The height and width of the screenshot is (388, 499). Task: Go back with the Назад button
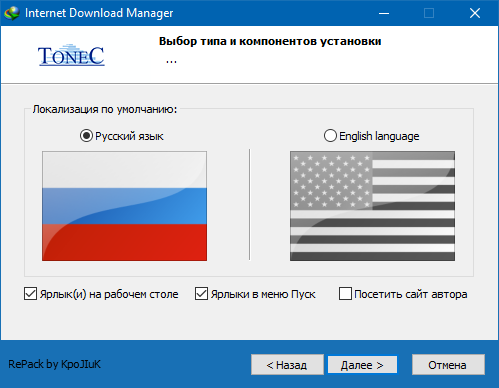tap(287, 365)
